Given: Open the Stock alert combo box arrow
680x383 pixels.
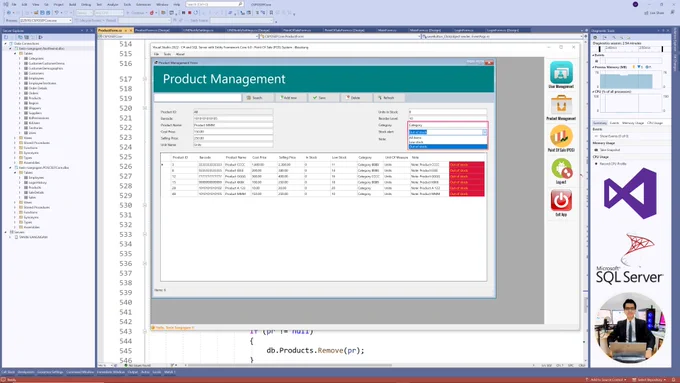Looking at the screenshot, I should (484, 132).
